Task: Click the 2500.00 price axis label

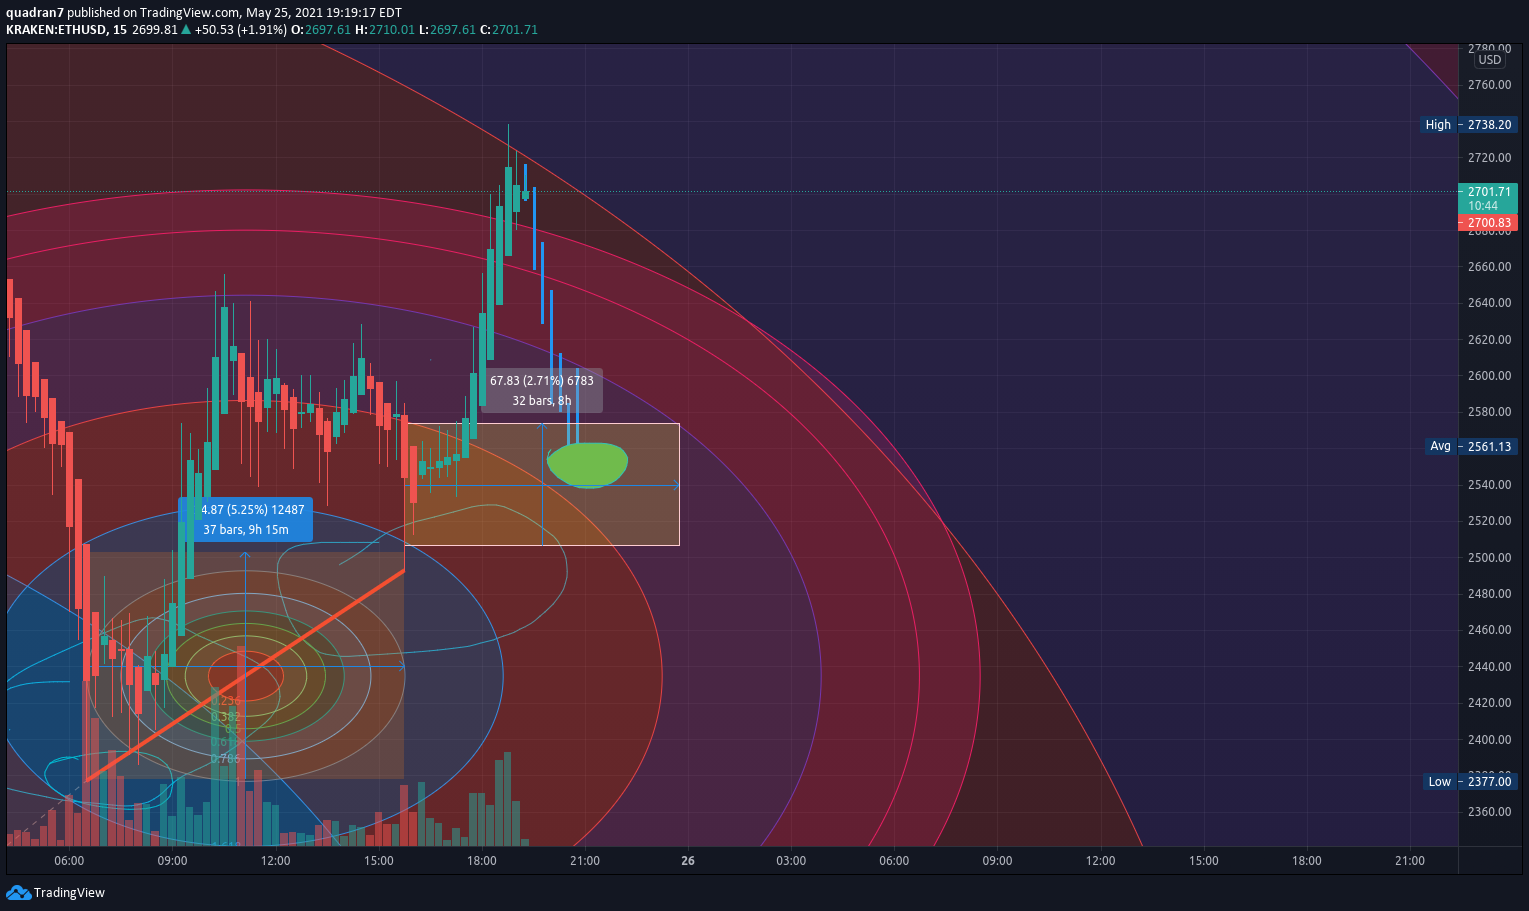Action: coord(1489,557)
